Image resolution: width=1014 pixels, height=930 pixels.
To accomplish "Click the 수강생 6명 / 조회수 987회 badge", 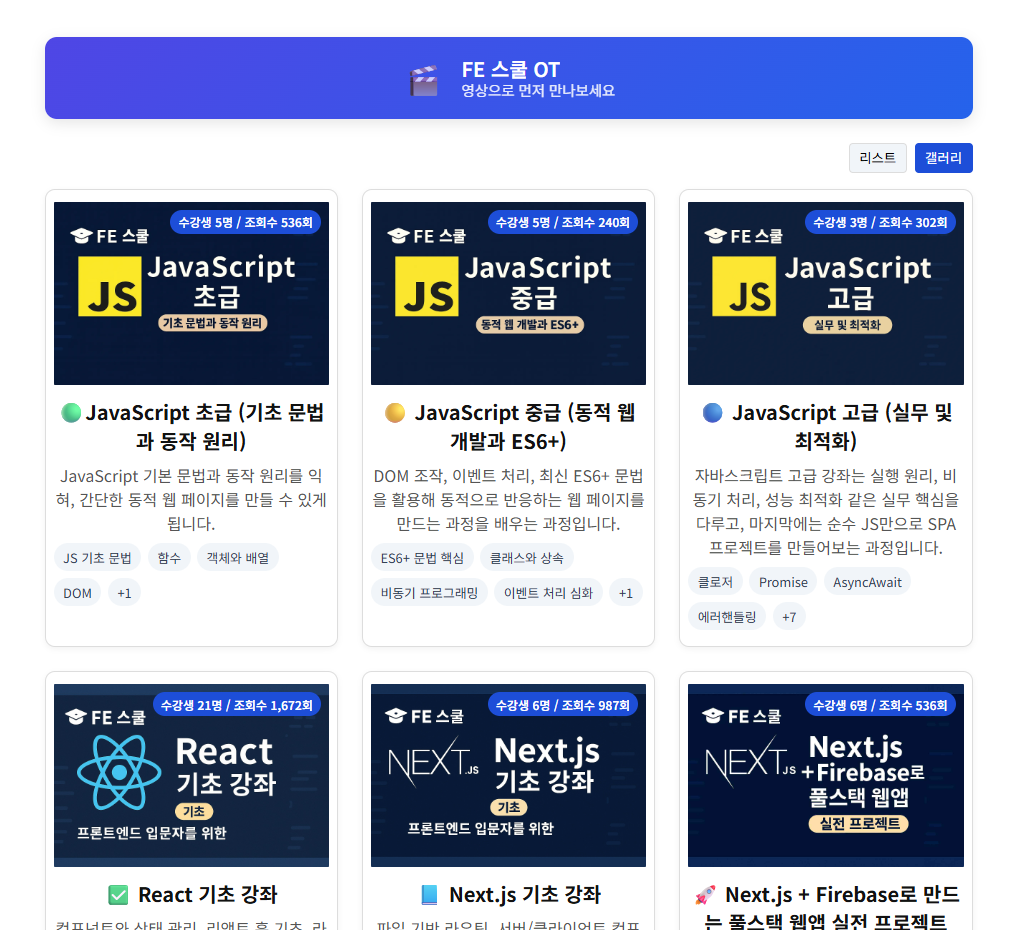I will (x=562, y=705).
